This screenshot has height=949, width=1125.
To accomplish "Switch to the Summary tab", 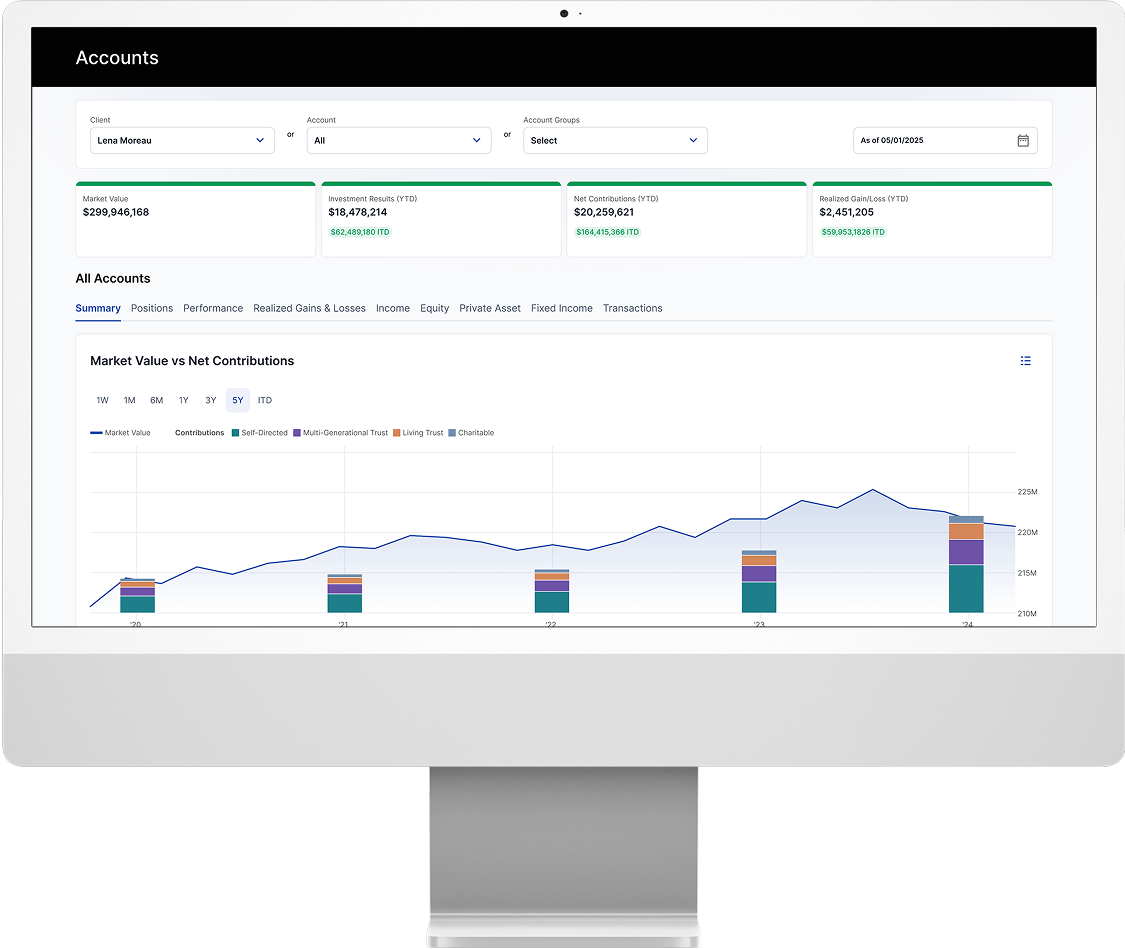I will click(x=98, y=308).
